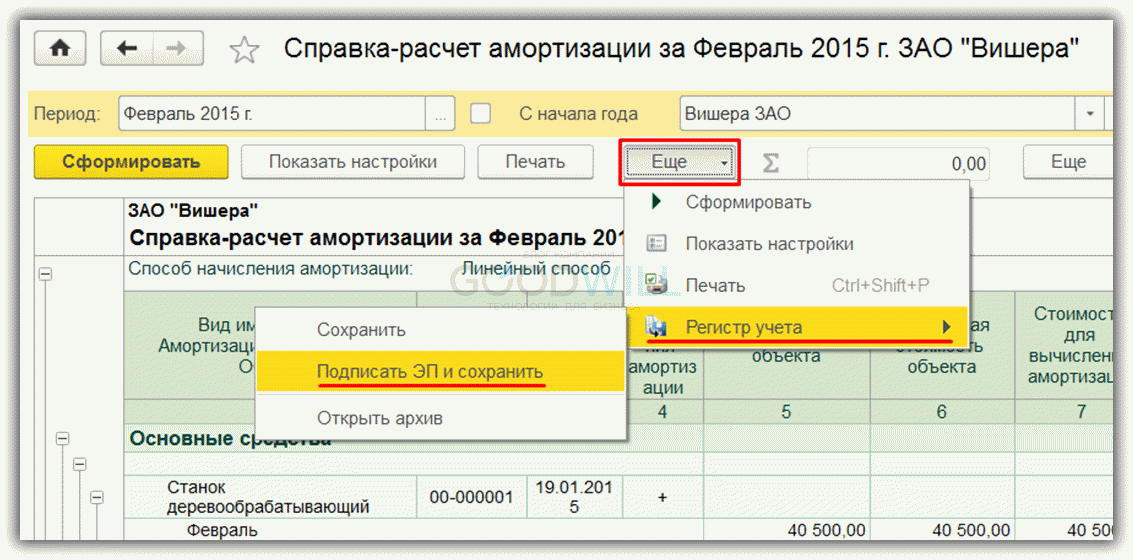The height and width of the screenshot is (560, 1133).
Task: Collapse the topmost tree group
Action: point(44,272)
